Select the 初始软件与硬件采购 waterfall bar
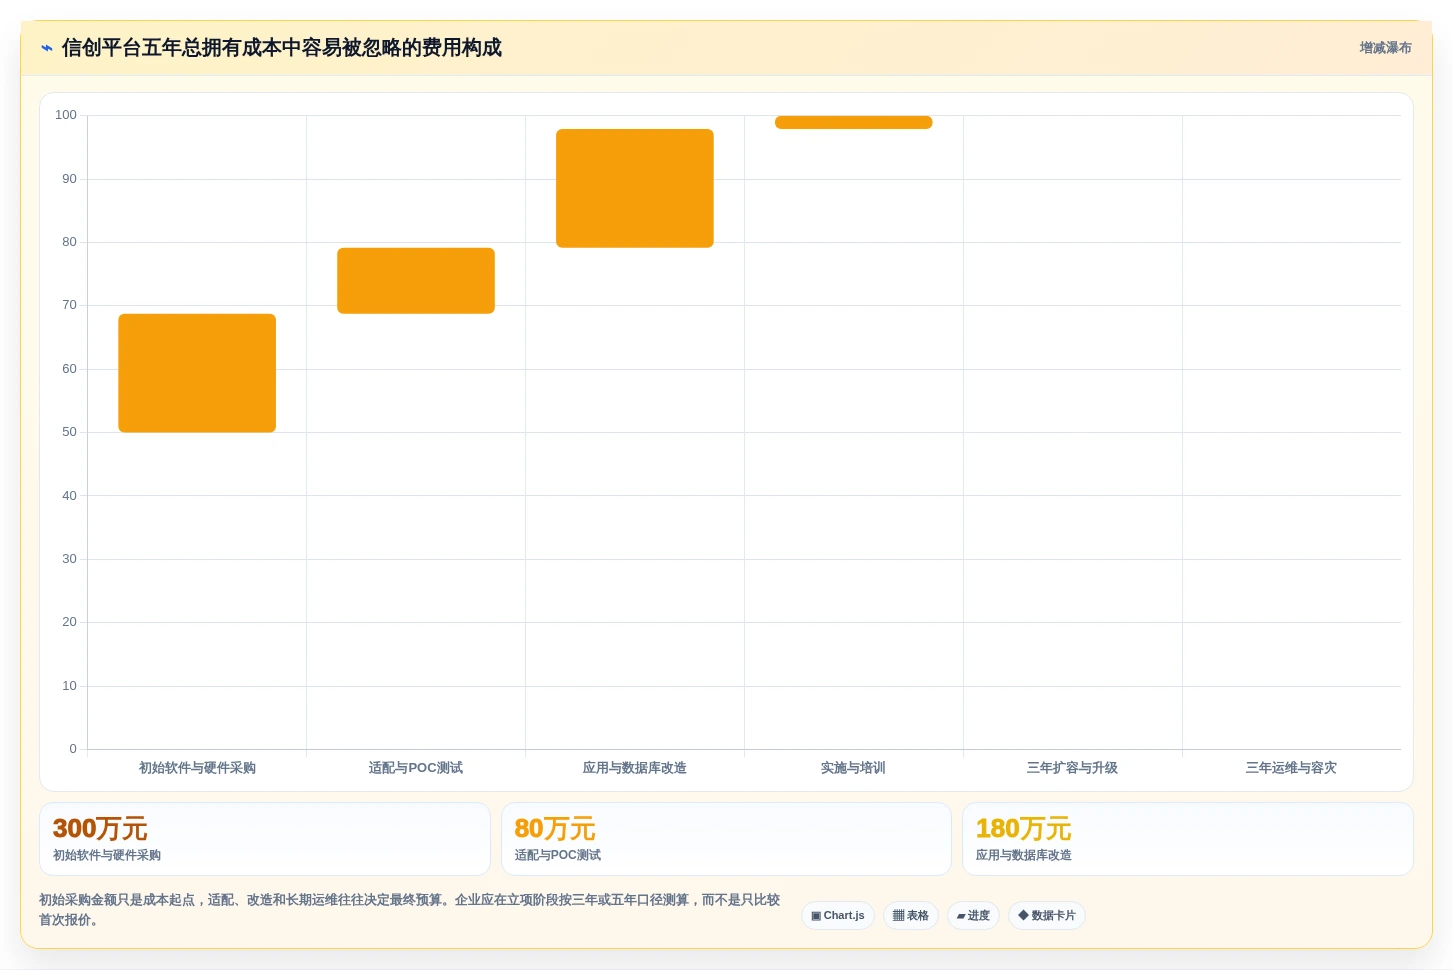 pyautogui.click(x=197, y=373)
